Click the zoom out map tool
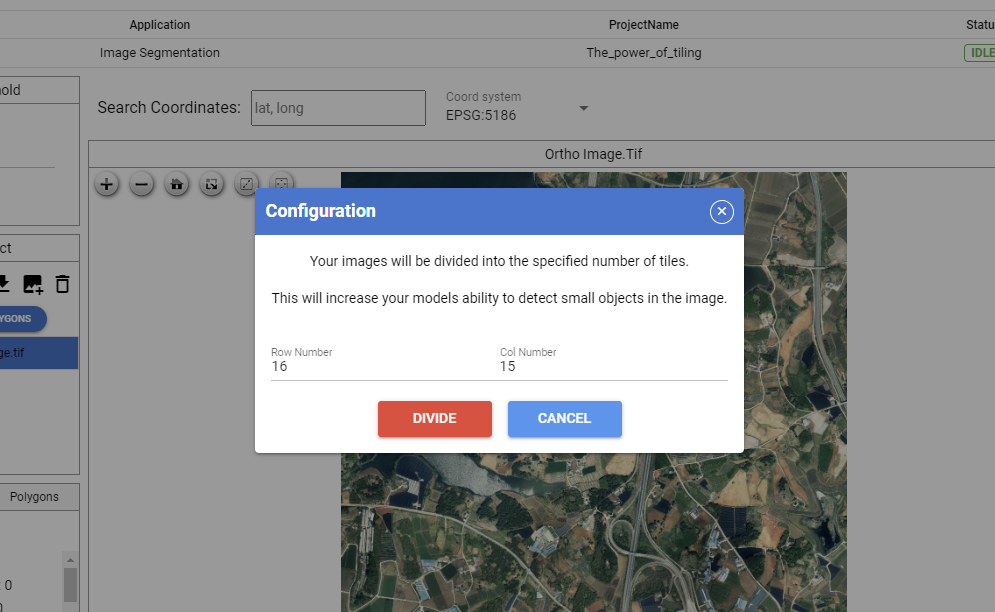 coord(141,184)
